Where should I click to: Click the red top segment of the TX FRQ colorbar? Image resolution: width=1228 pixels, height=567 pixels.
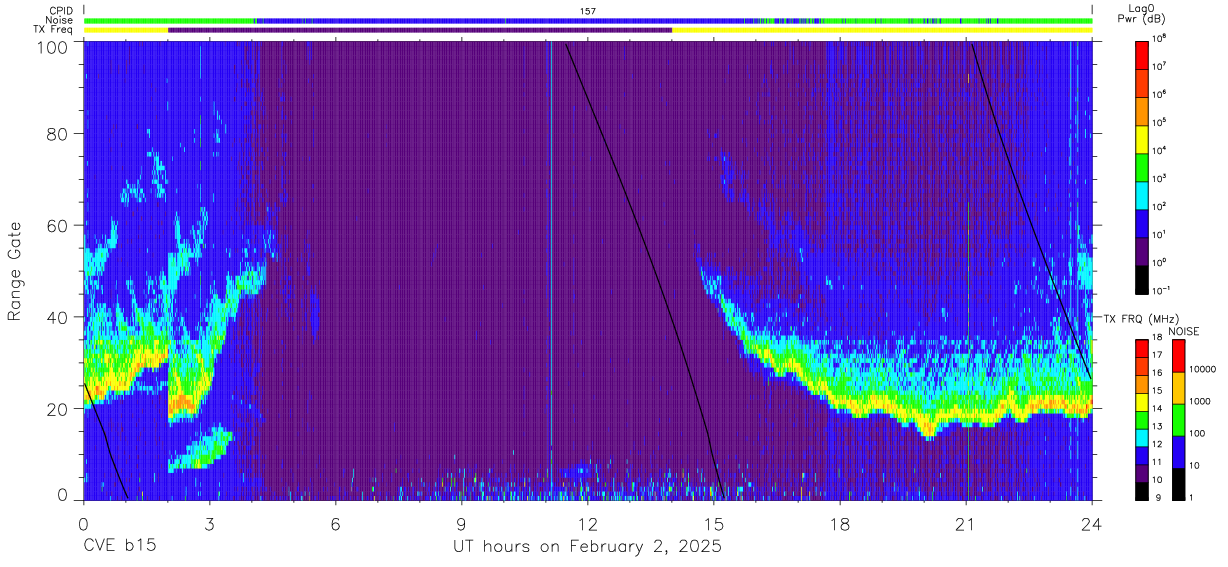(x=1143, y=347)
